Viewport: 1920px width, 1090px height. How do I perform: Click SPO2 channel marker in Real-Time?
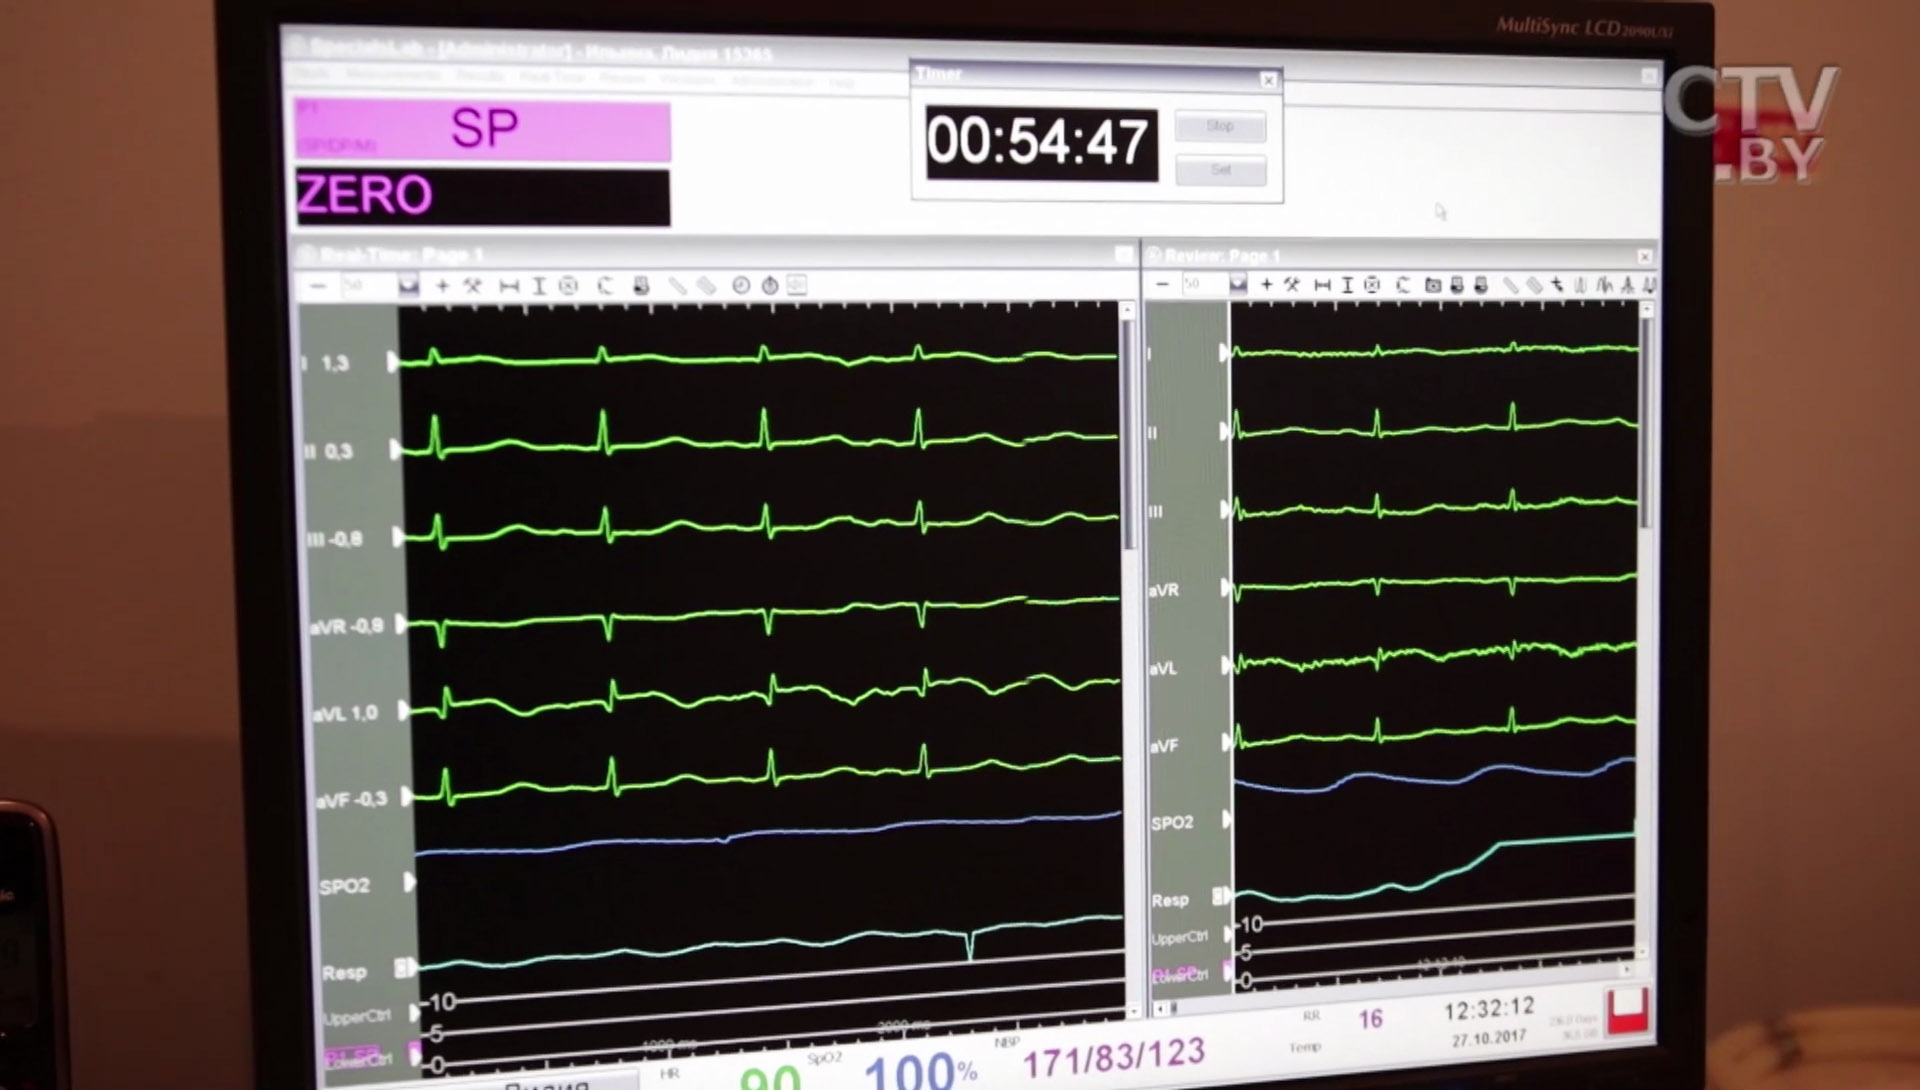point(409,883)
